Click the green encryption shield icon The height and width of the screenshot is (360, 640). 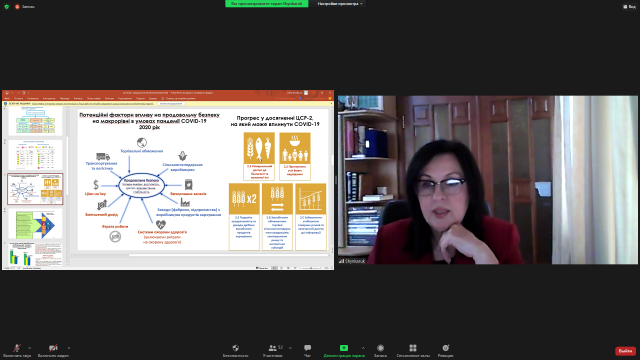point(7,7)
